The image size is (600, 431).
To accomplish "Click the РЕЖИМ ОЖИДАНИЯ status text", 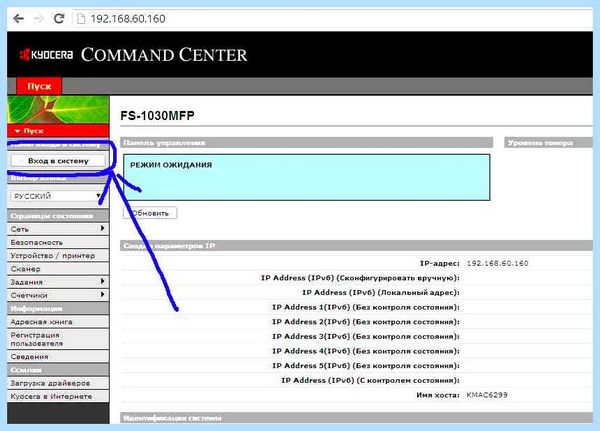I will [x=171, y=165].
